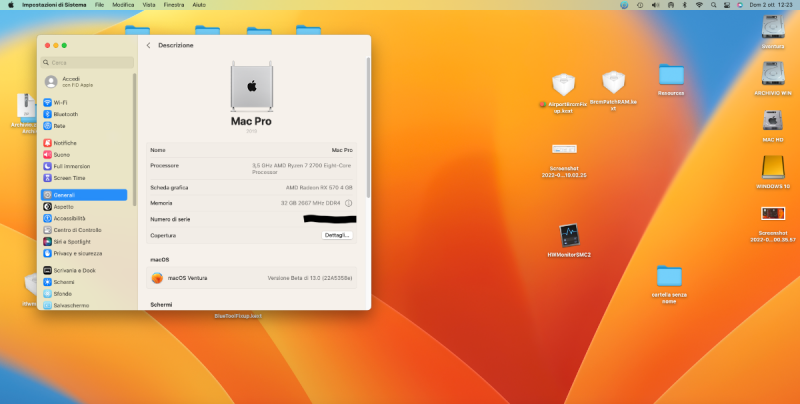This screenshot has width=800, height=404.
Task: Click the Dettagli... button for Copertura
Action: (x=337, y=235)
